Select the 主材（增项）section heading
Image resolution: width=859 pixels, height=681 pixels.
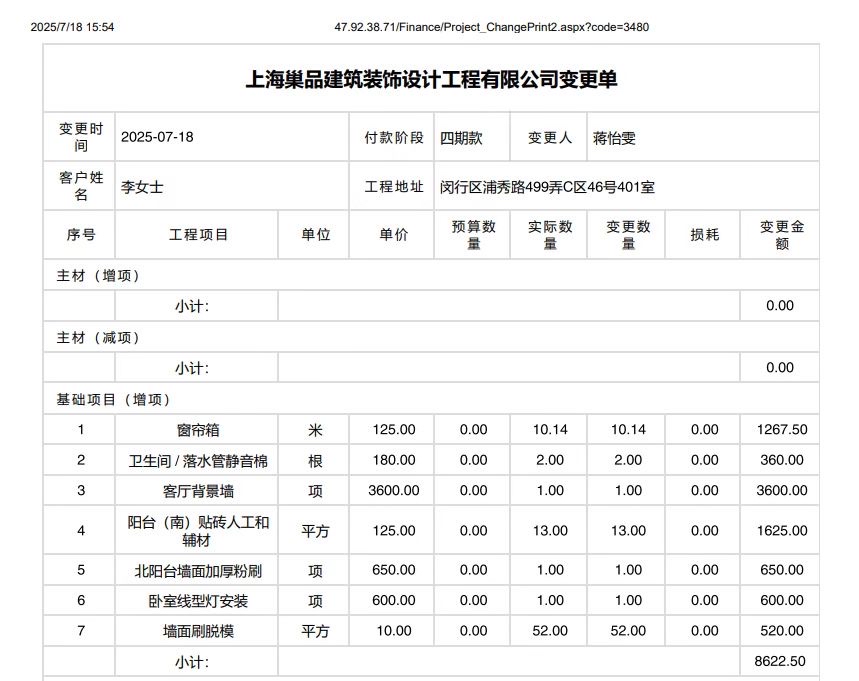[x=98, y=276]
